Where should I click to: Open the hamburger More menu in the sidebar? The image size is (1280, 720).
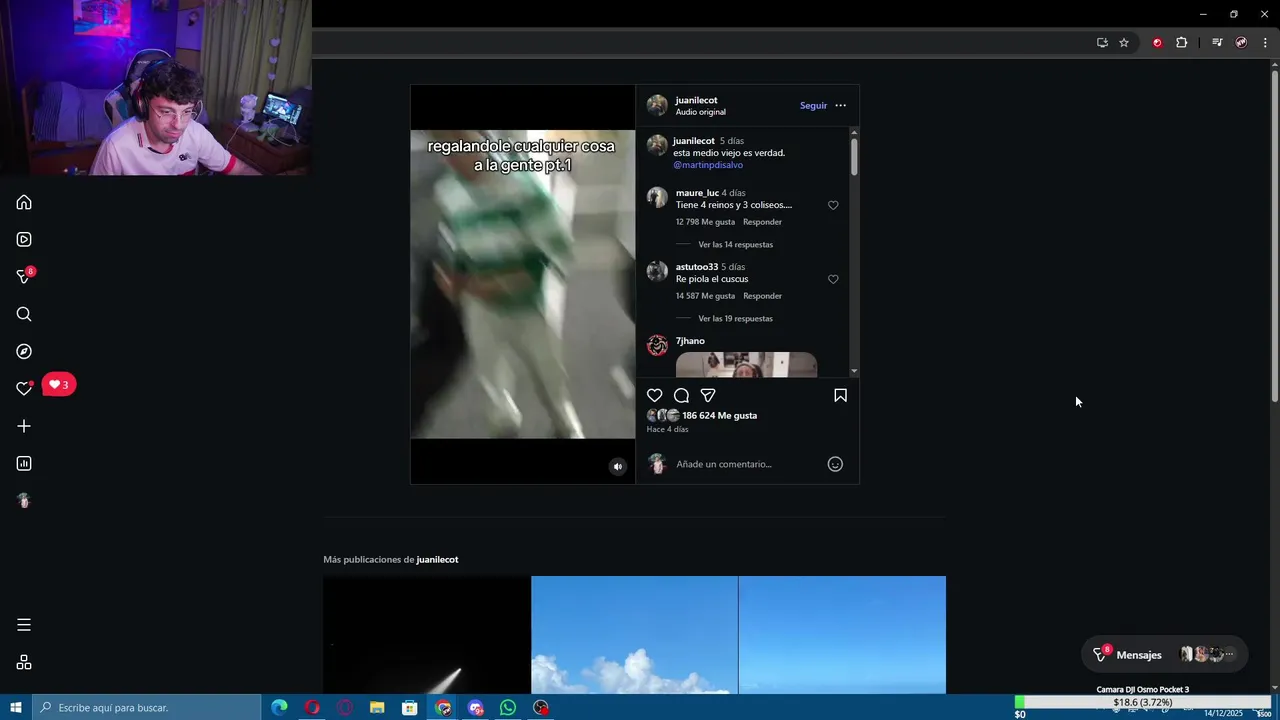24,625
